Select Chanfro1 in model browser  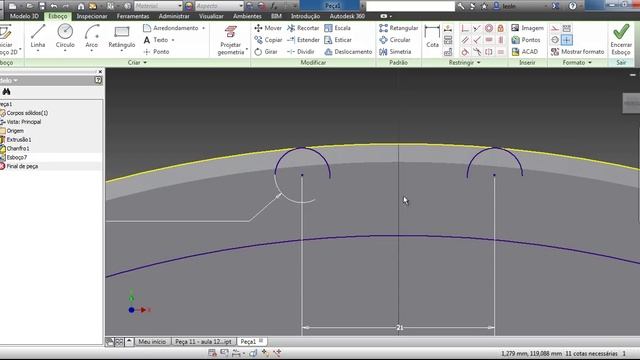coord(18,149)
